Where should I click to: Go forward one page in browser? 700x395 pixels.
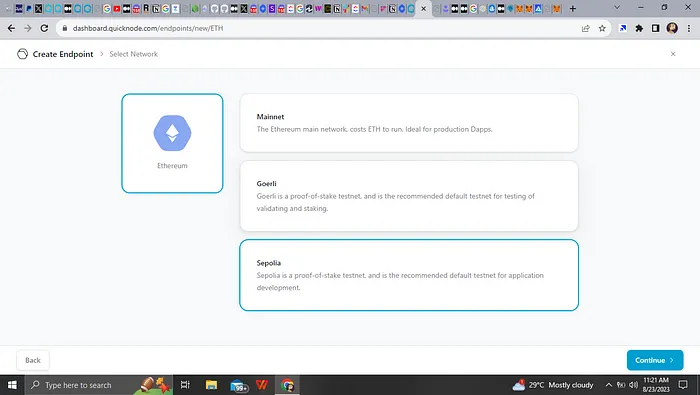coord(28,28)
